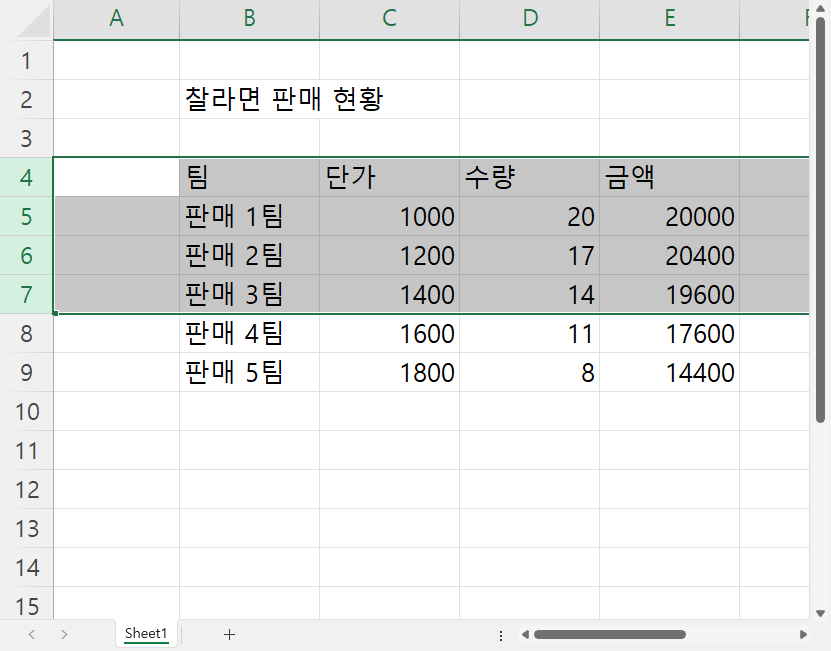Select row 2 header
Image resolution: width=831 pixels, height=651 pixels.
click(x=26, y=99)
